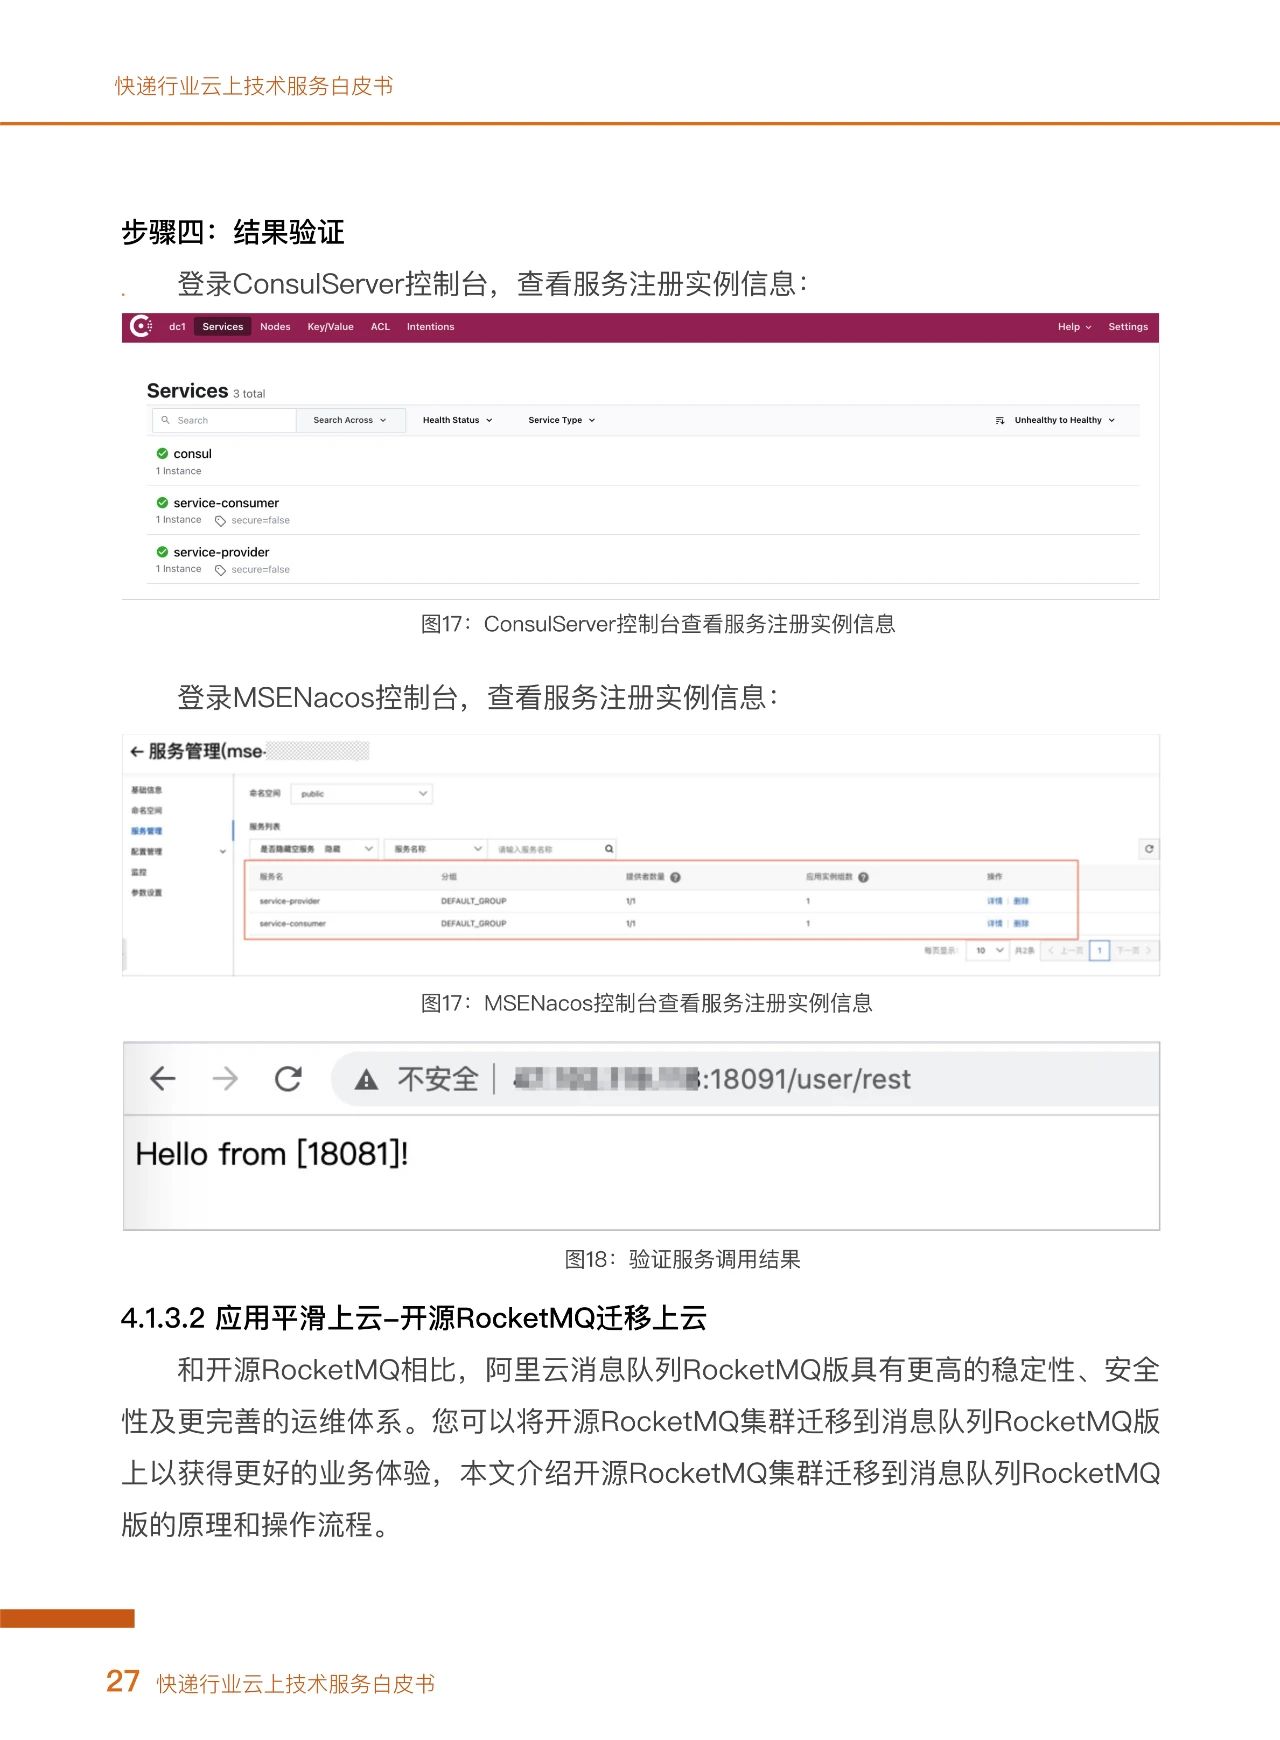Open the Unhealthy to Healthy sort dropdown
This screenshot has height=1740, width=1280.
pyautogui.click(x=1064, y=420)
